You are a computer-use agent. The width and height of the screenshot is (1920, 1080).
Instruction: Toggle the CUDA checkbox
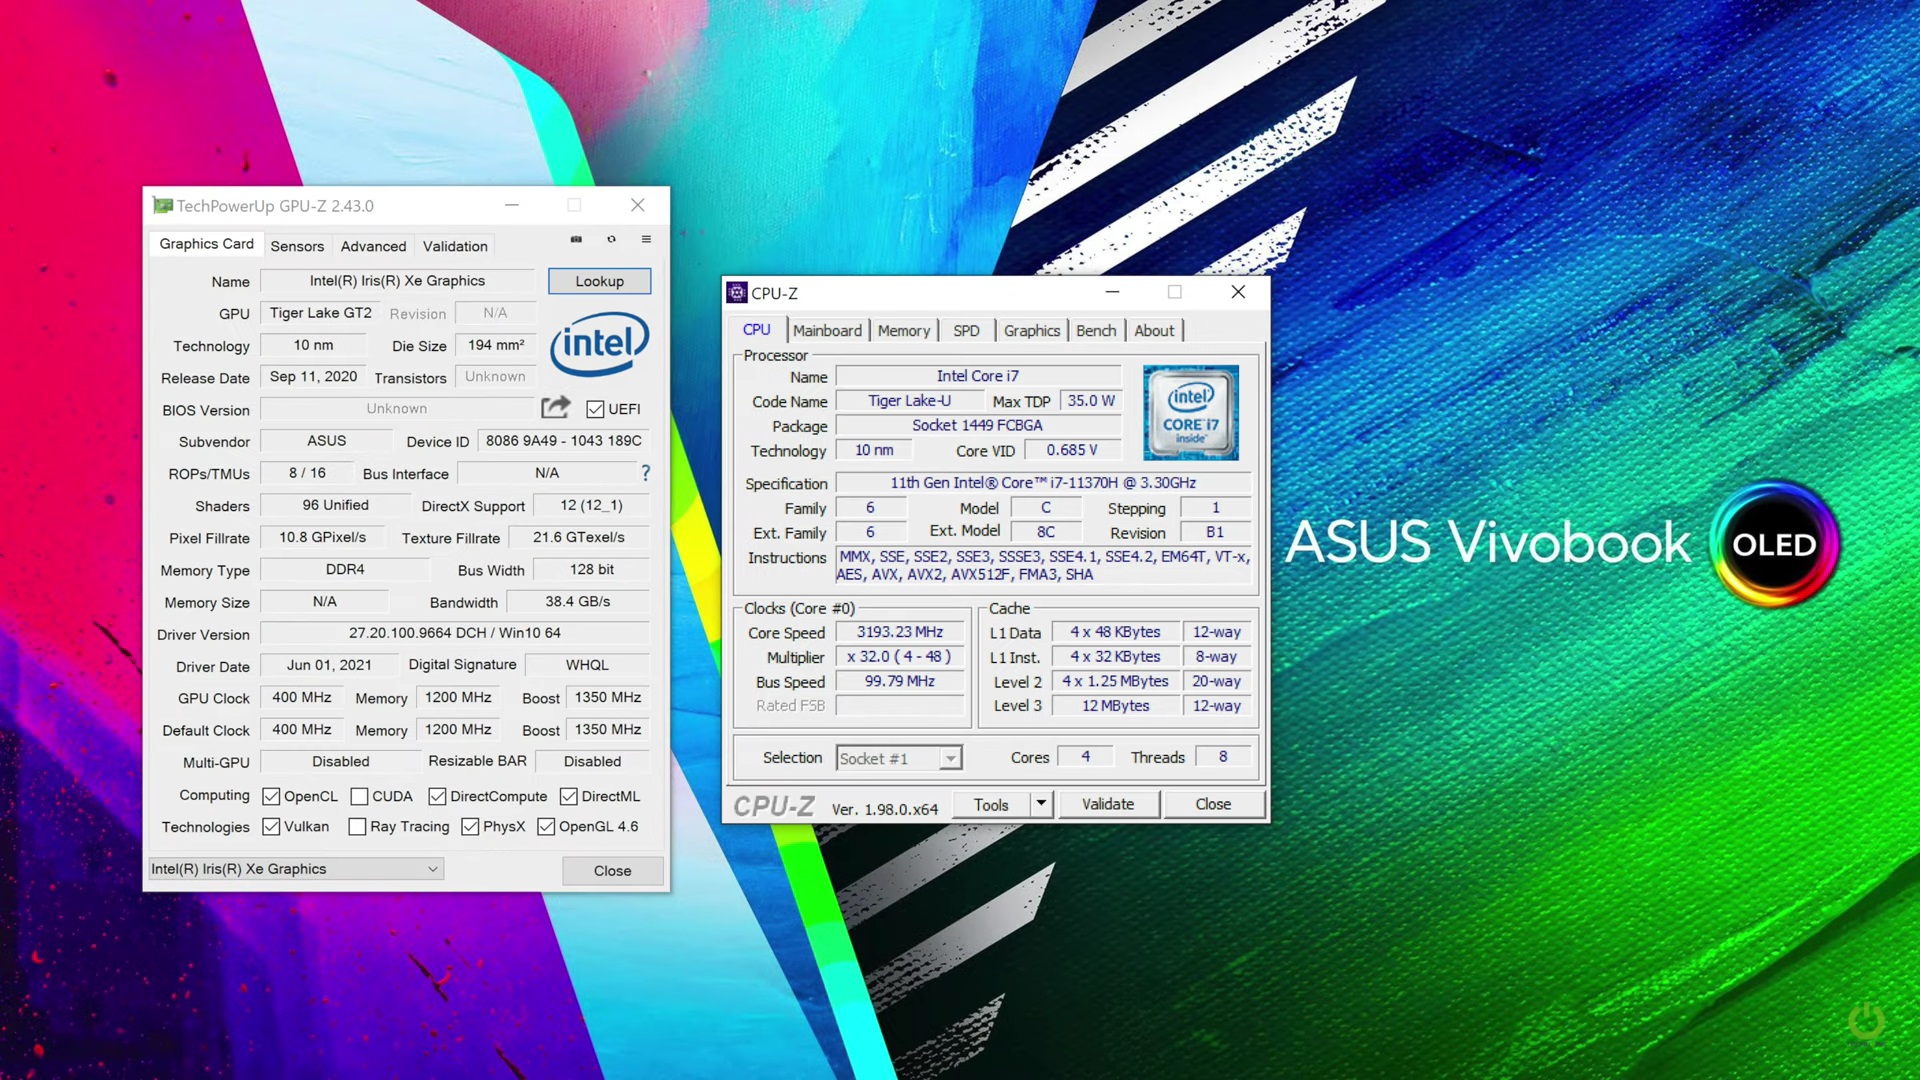360,796
